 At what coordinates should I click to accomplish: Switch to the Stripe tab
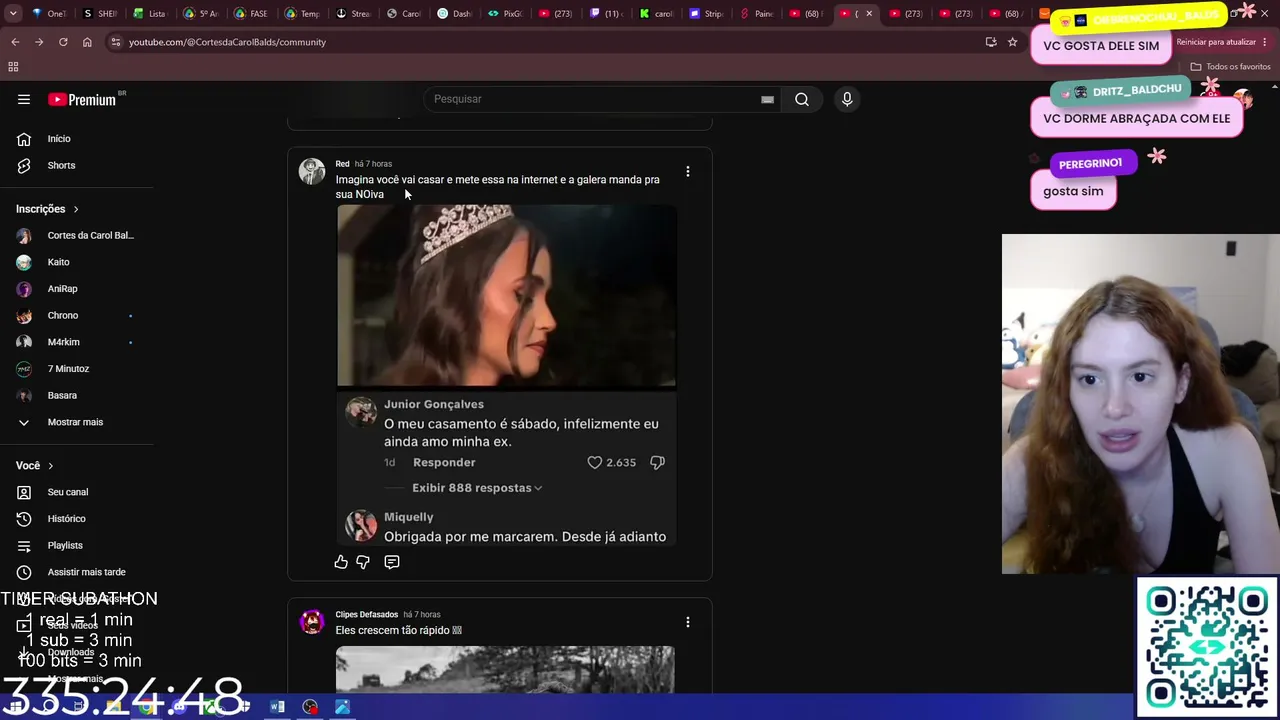pos(707,14)
